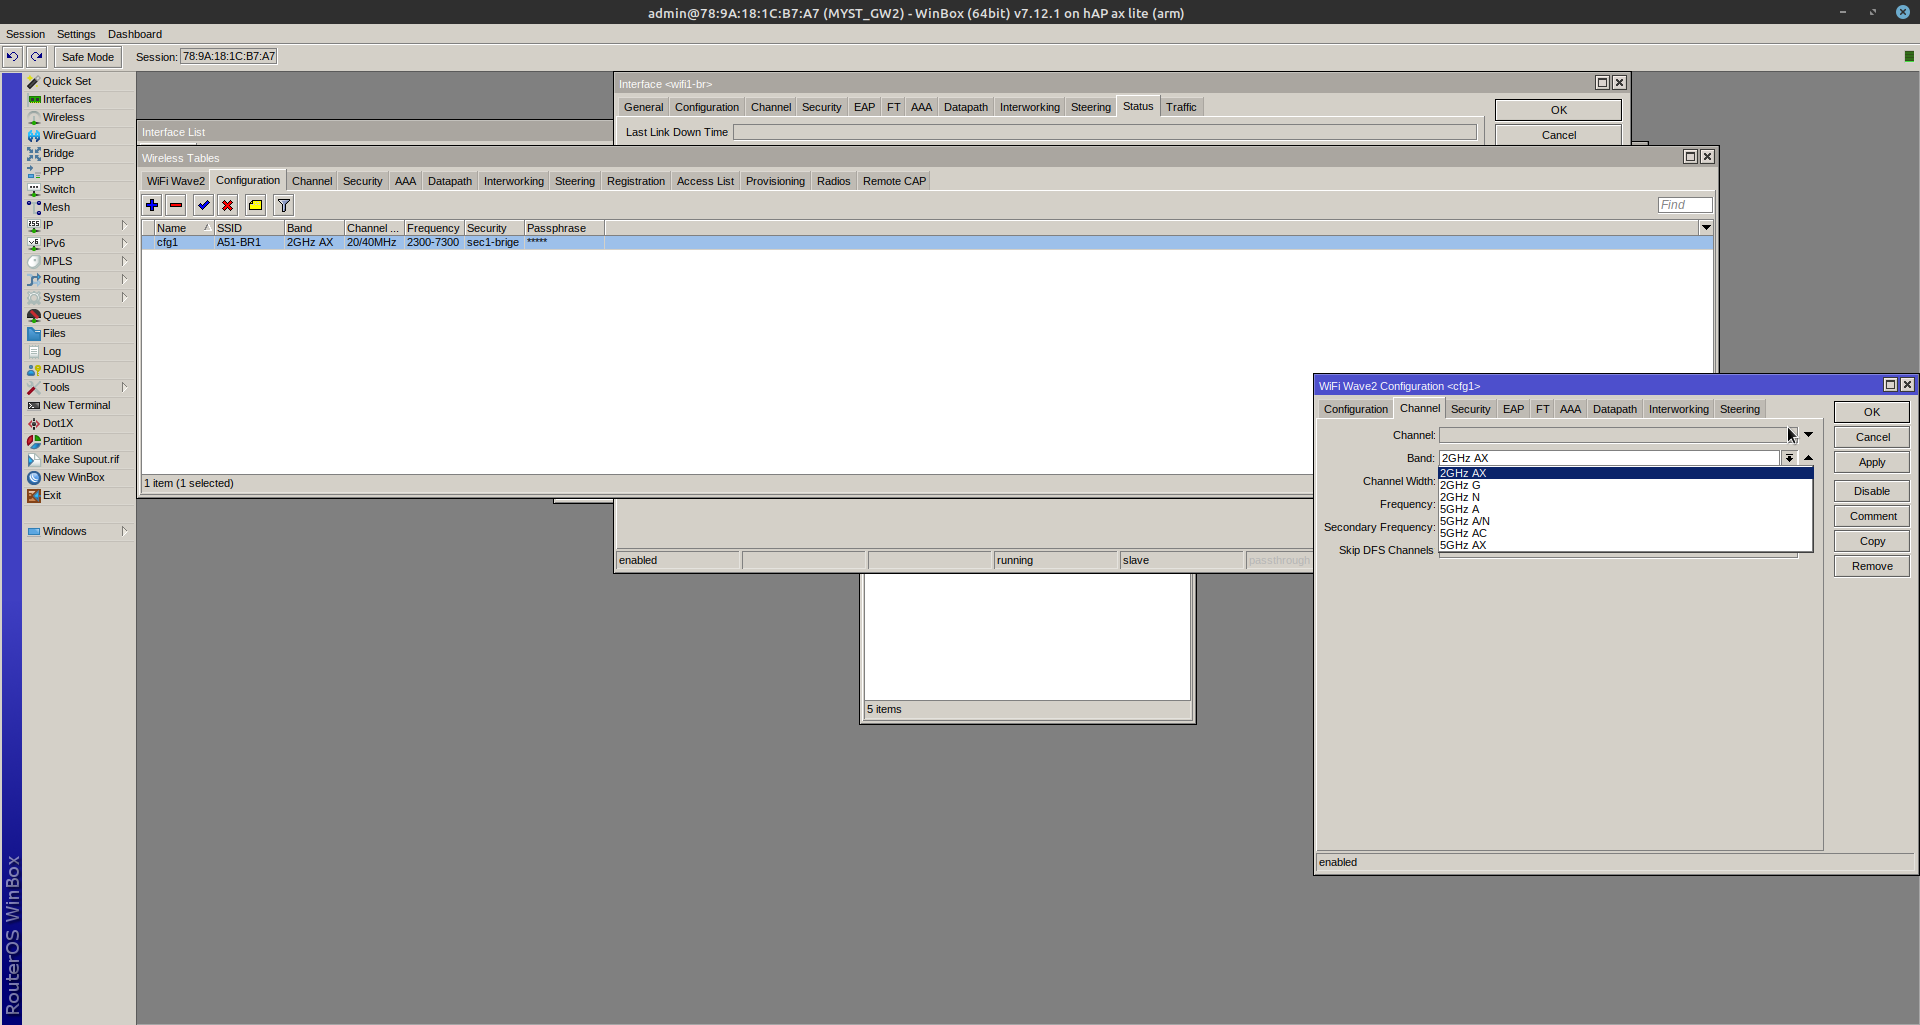Open a New Terminal window
The width and height of the screenshot is (1920, 1025).
point(76,405)
